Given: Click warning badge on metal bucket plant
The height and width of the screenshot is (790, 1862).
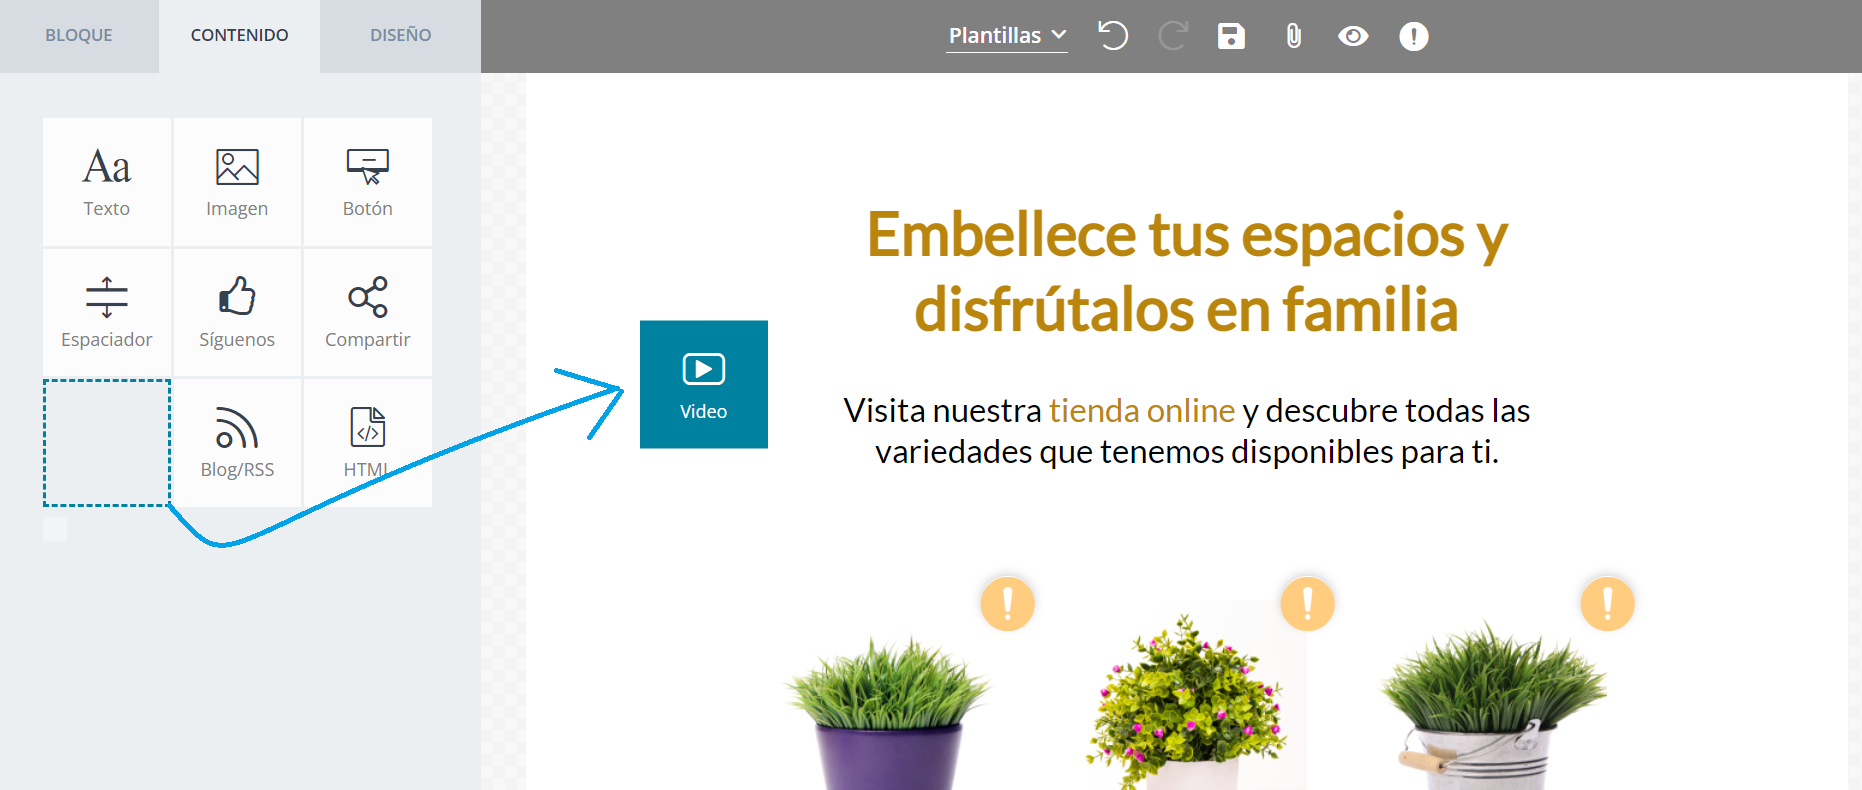Looking at the screenshot, I should (x=1607, y=603).
